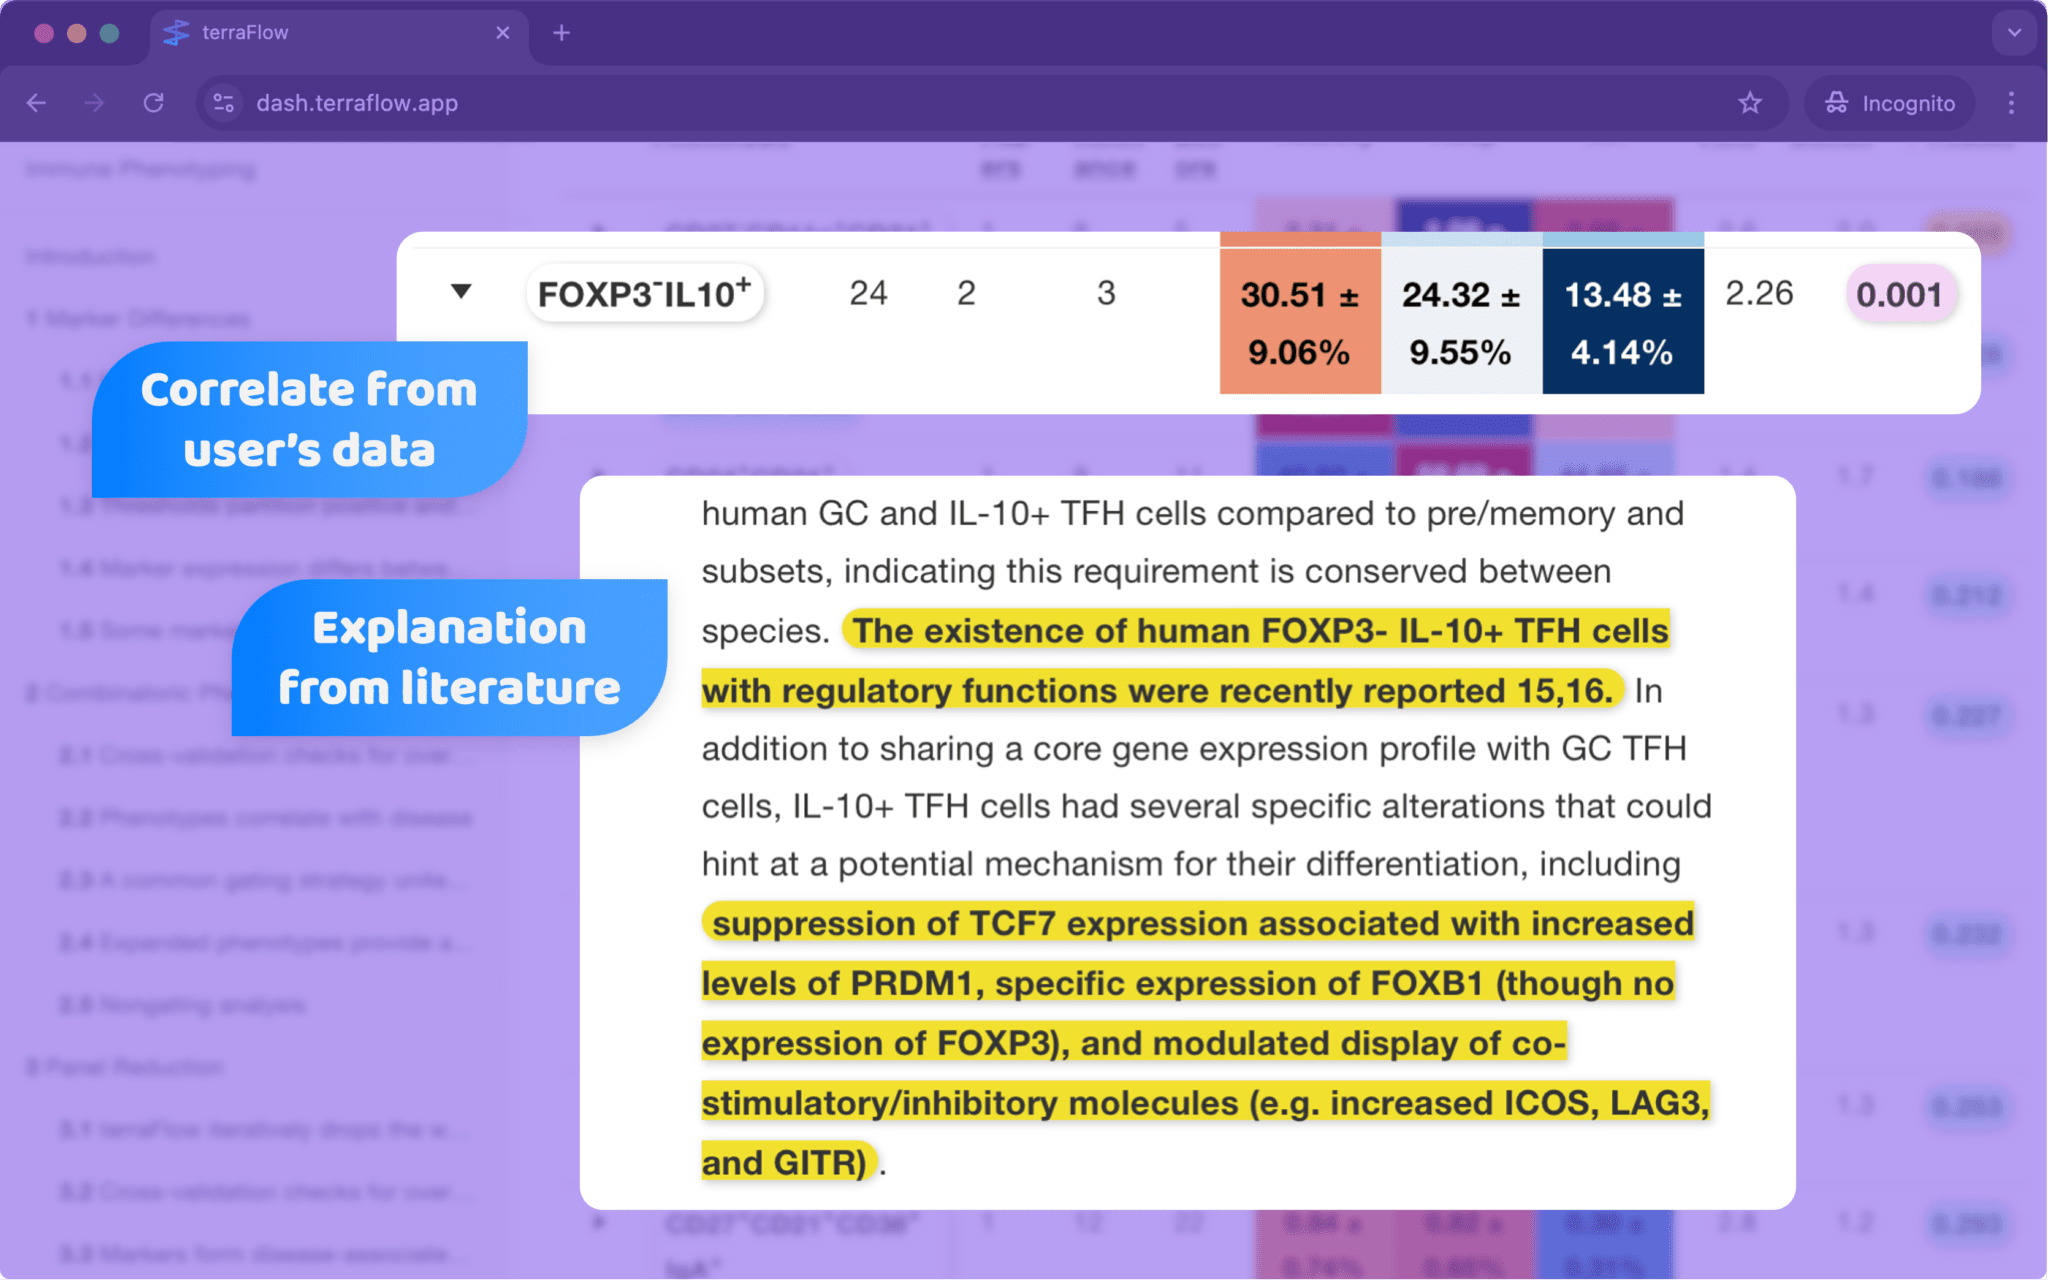Click the 0.001 p-value badge
Viewport: 2048px width, 1281px height.
(x=1898, y=294)
